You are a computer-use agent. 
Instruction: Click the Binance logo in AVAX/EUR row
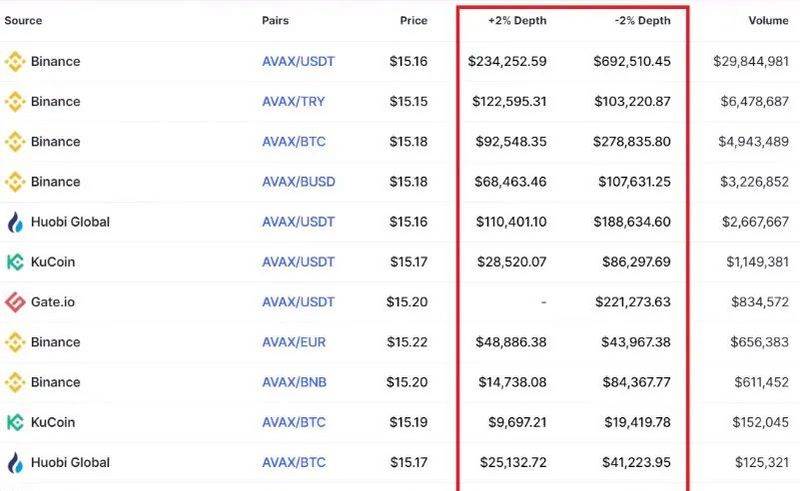point(15,342)
